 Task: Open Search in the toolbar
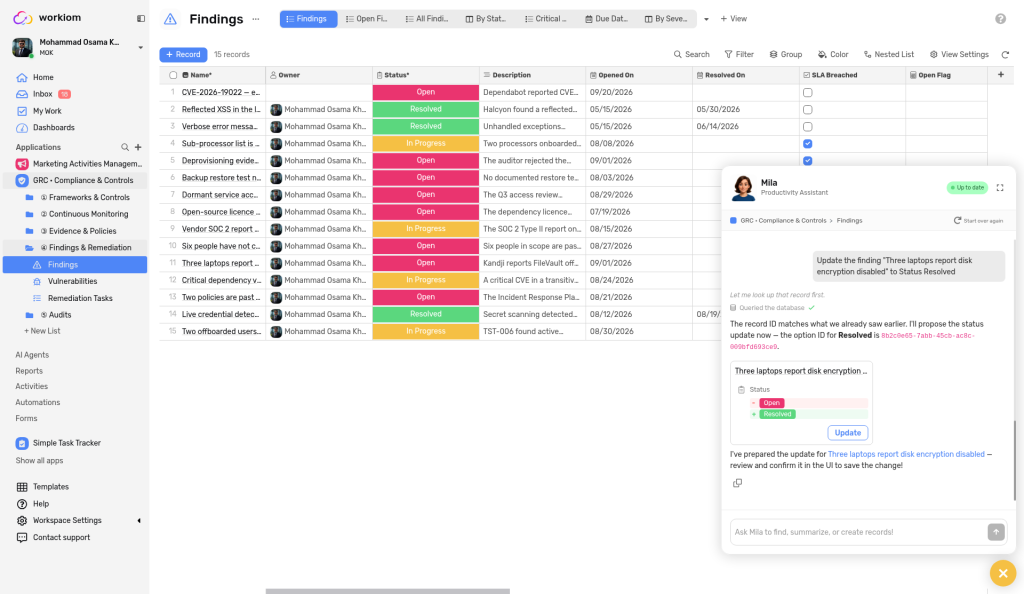(692, 55)
